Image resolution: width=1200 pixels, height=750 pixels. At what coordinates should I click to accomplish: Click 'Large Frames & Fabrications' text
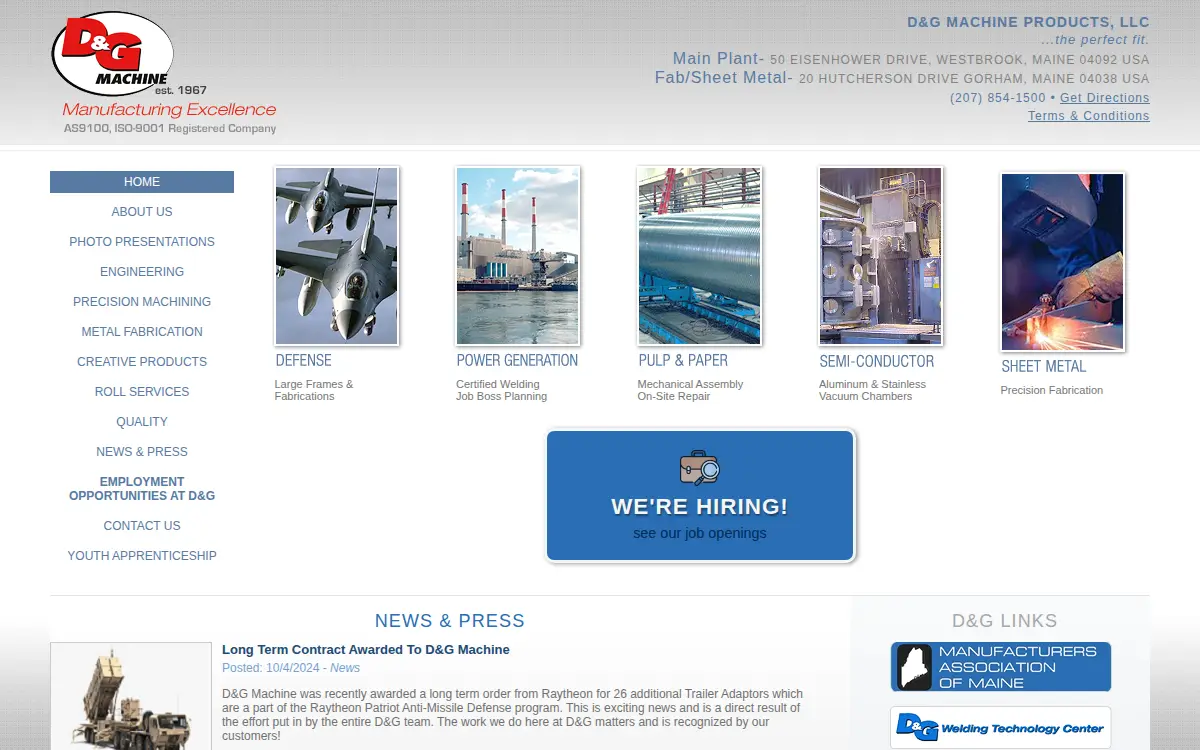pos(314,390)
